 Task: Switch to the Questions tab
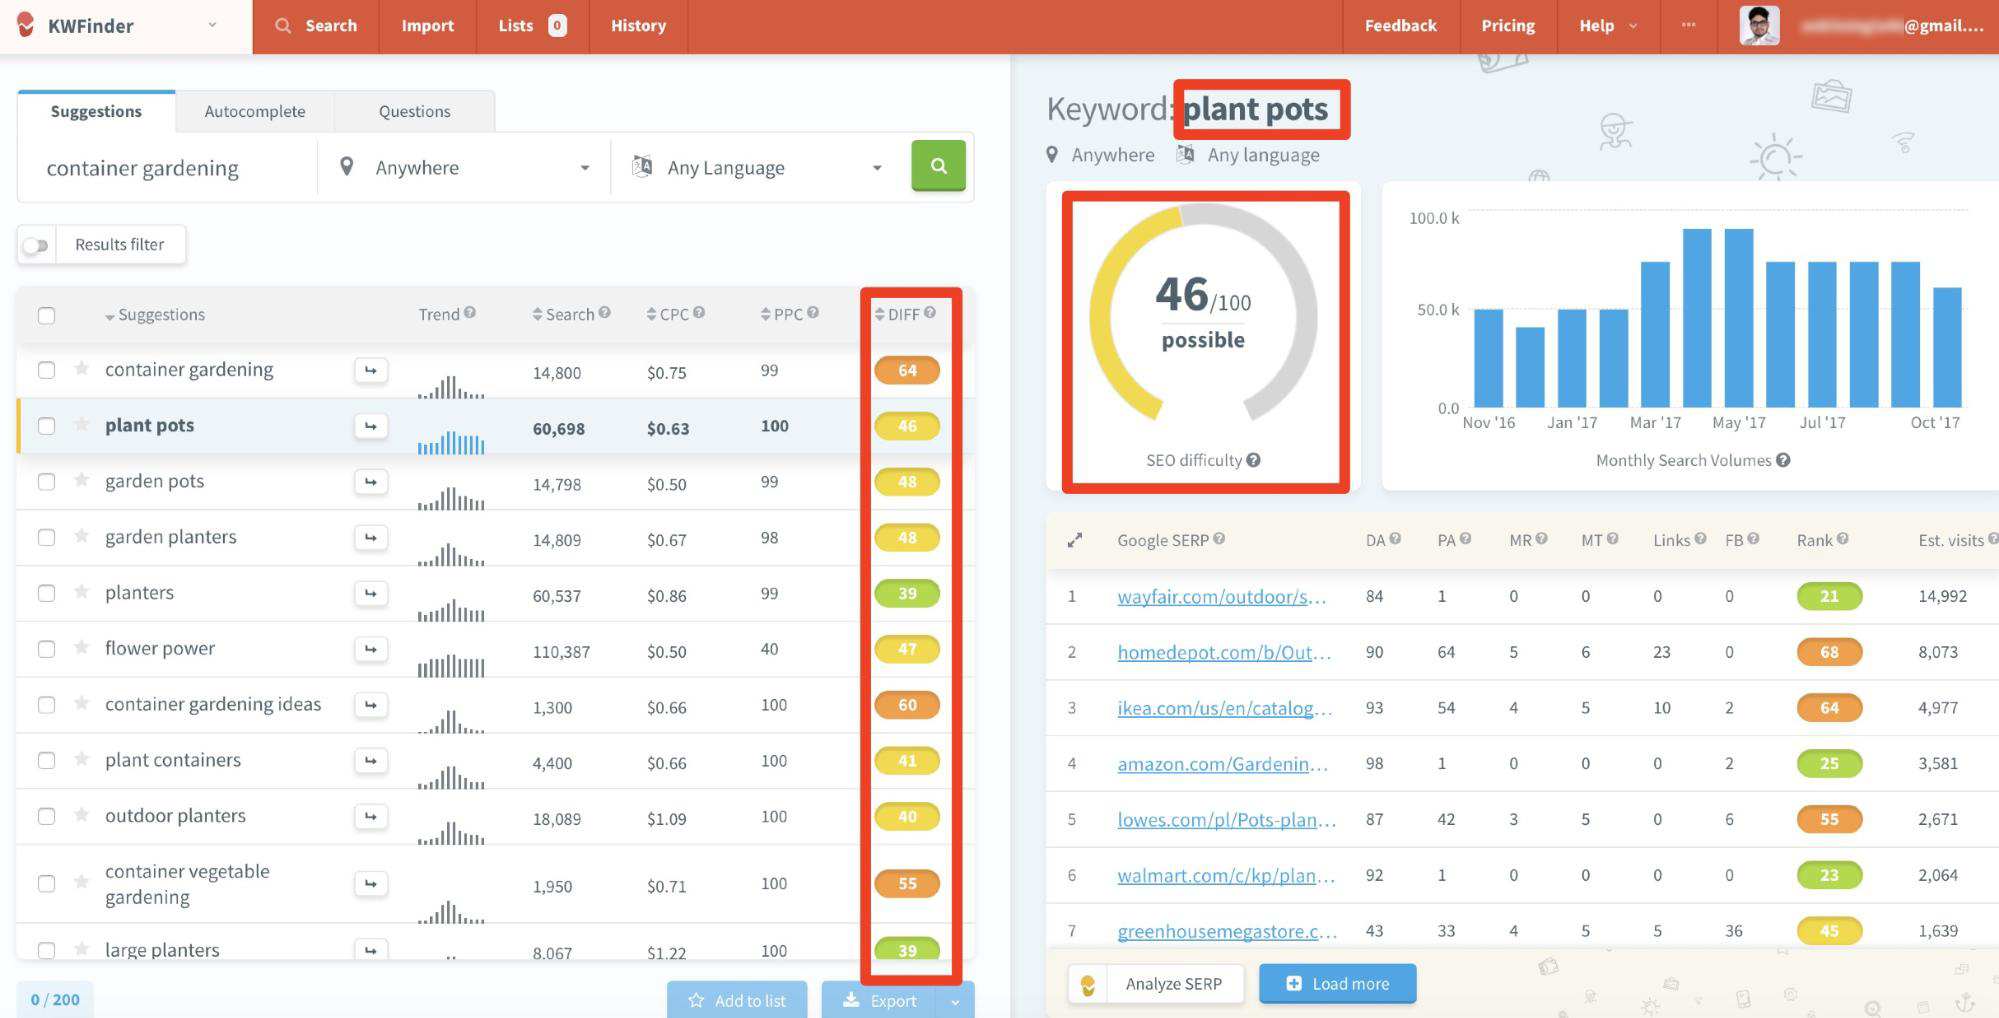413,111
